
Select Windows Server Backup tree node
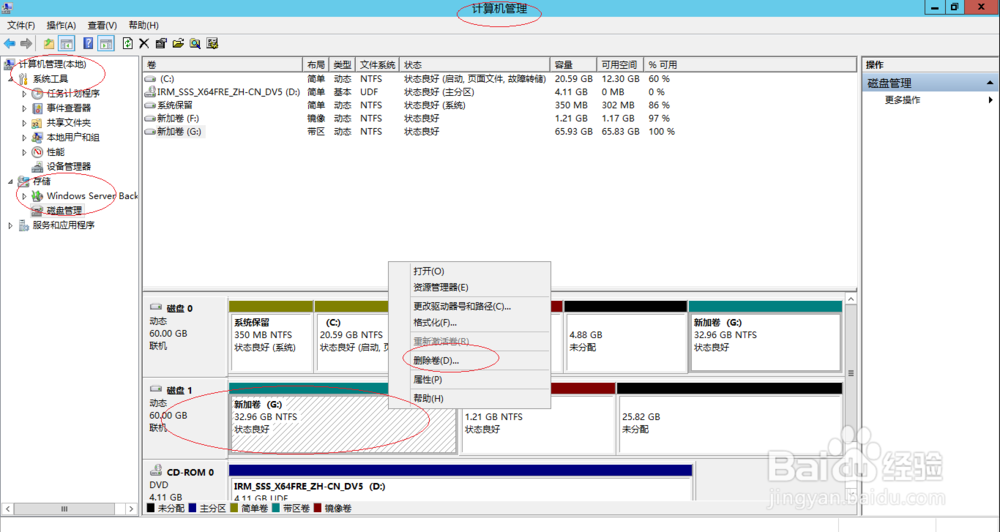(92, 196)
